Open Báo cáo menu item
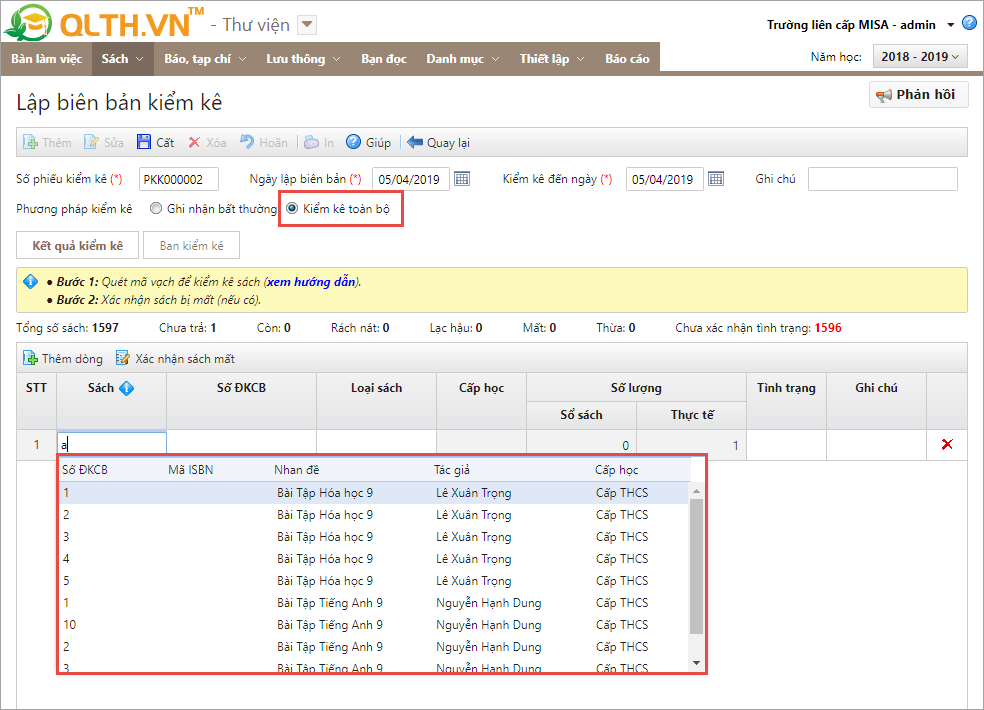This screenshot has height=710, width=984. (627, 59)
